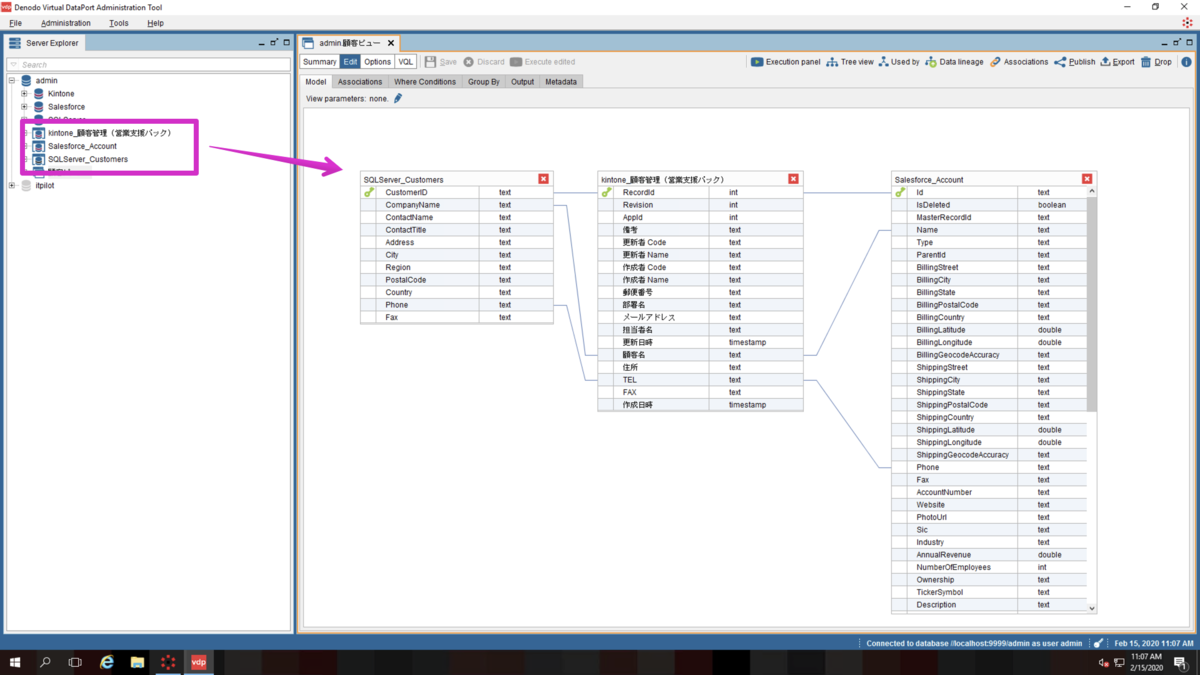Screen dimensions: 1200x675
Task: Drop the view
Action: [1155, 62]
